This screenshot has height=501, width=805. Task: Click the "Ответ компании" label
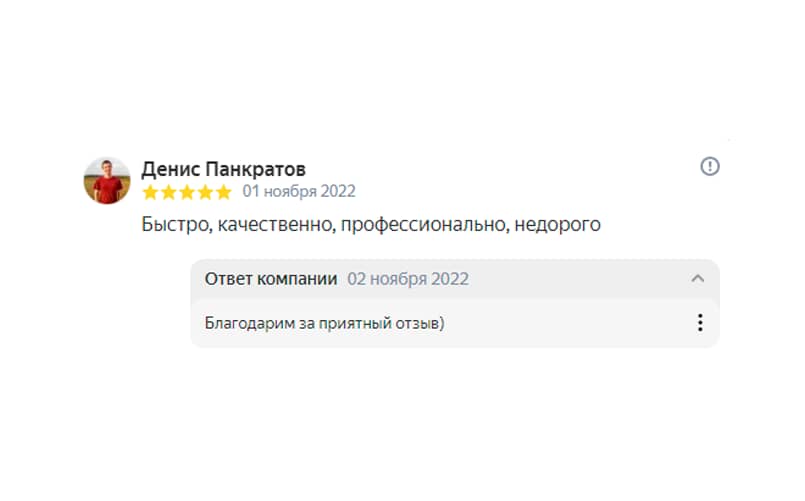271,279
